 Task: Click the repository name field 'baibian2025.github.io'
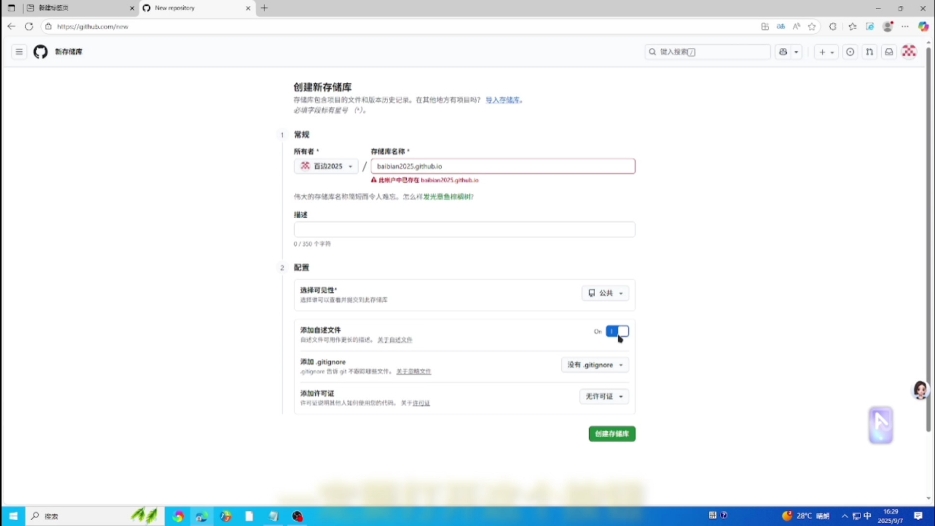point(503,166)
